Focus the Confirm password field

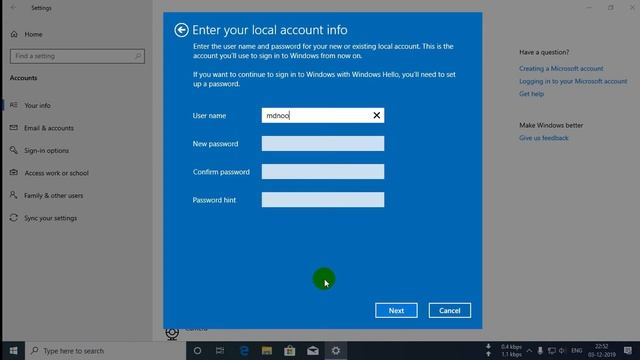click(322, 172)
